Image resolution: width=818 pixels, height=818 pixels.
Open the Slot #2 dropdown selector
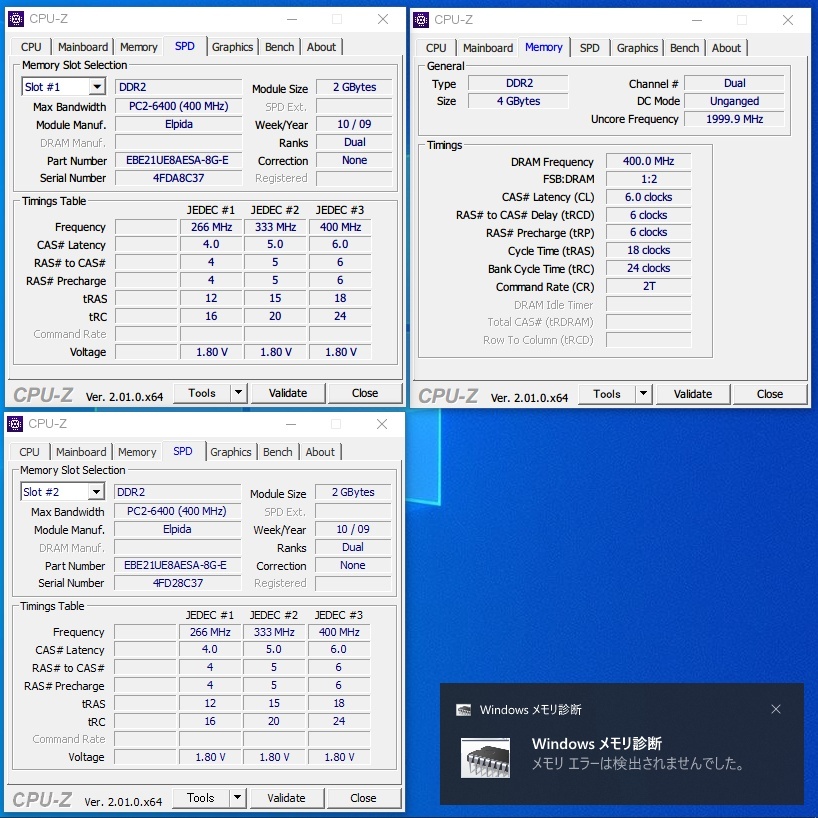(96, 491)
